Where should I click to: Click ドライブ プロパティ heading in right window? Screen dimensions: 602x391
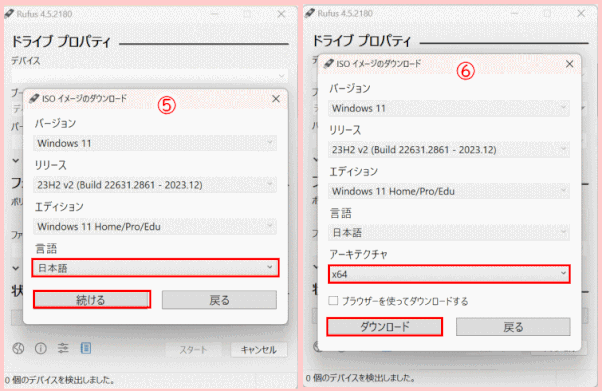[362, 41]
